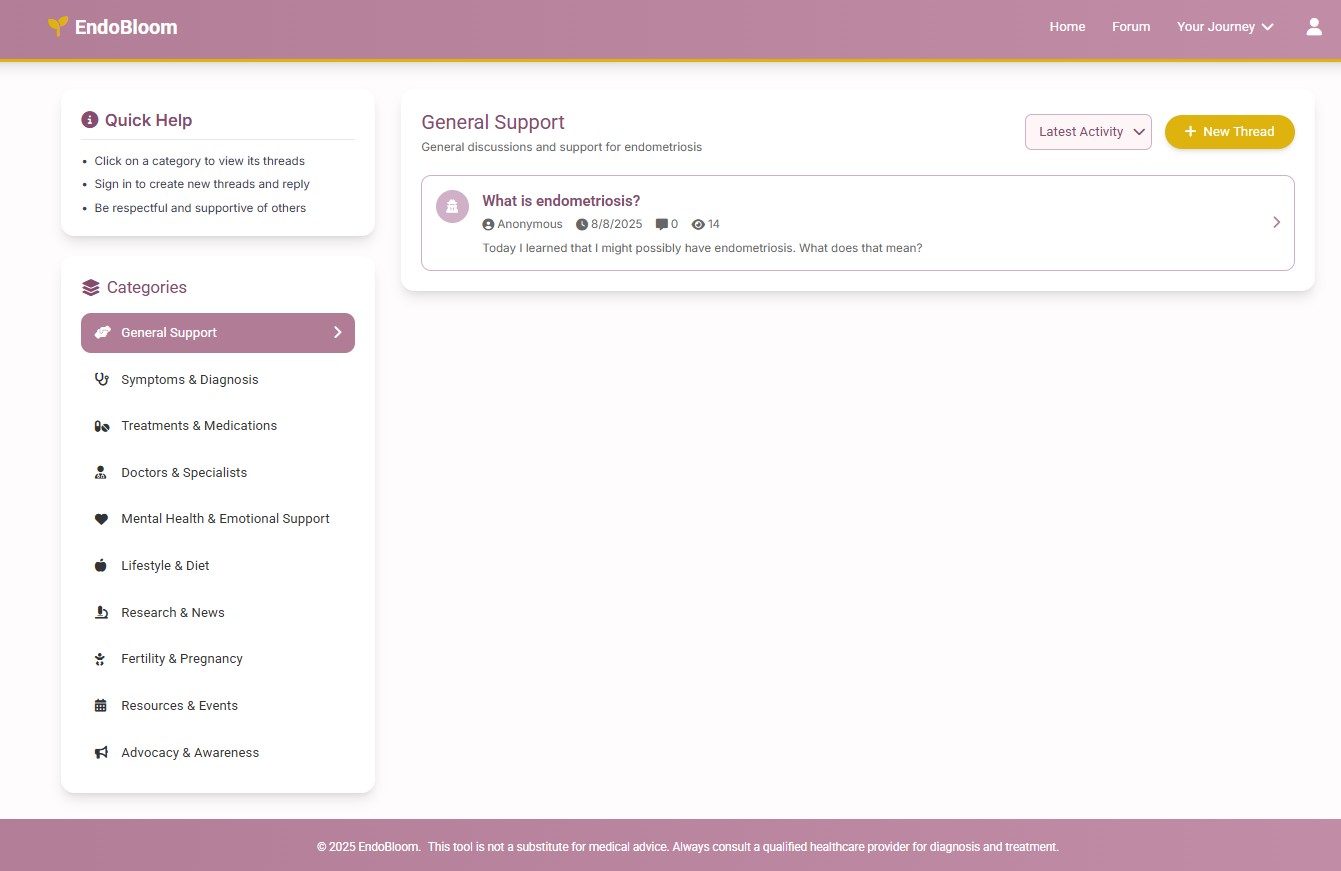Viewport: 1341px width, 871px height.
Task: Click the thread author avatar icon
Action: tap(452, 207)
